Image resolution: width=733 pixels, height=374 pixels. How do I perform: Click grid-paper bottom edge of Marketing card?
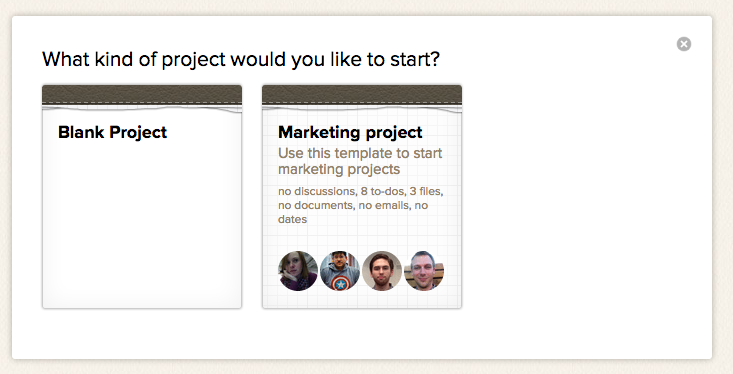pos(362,302)
